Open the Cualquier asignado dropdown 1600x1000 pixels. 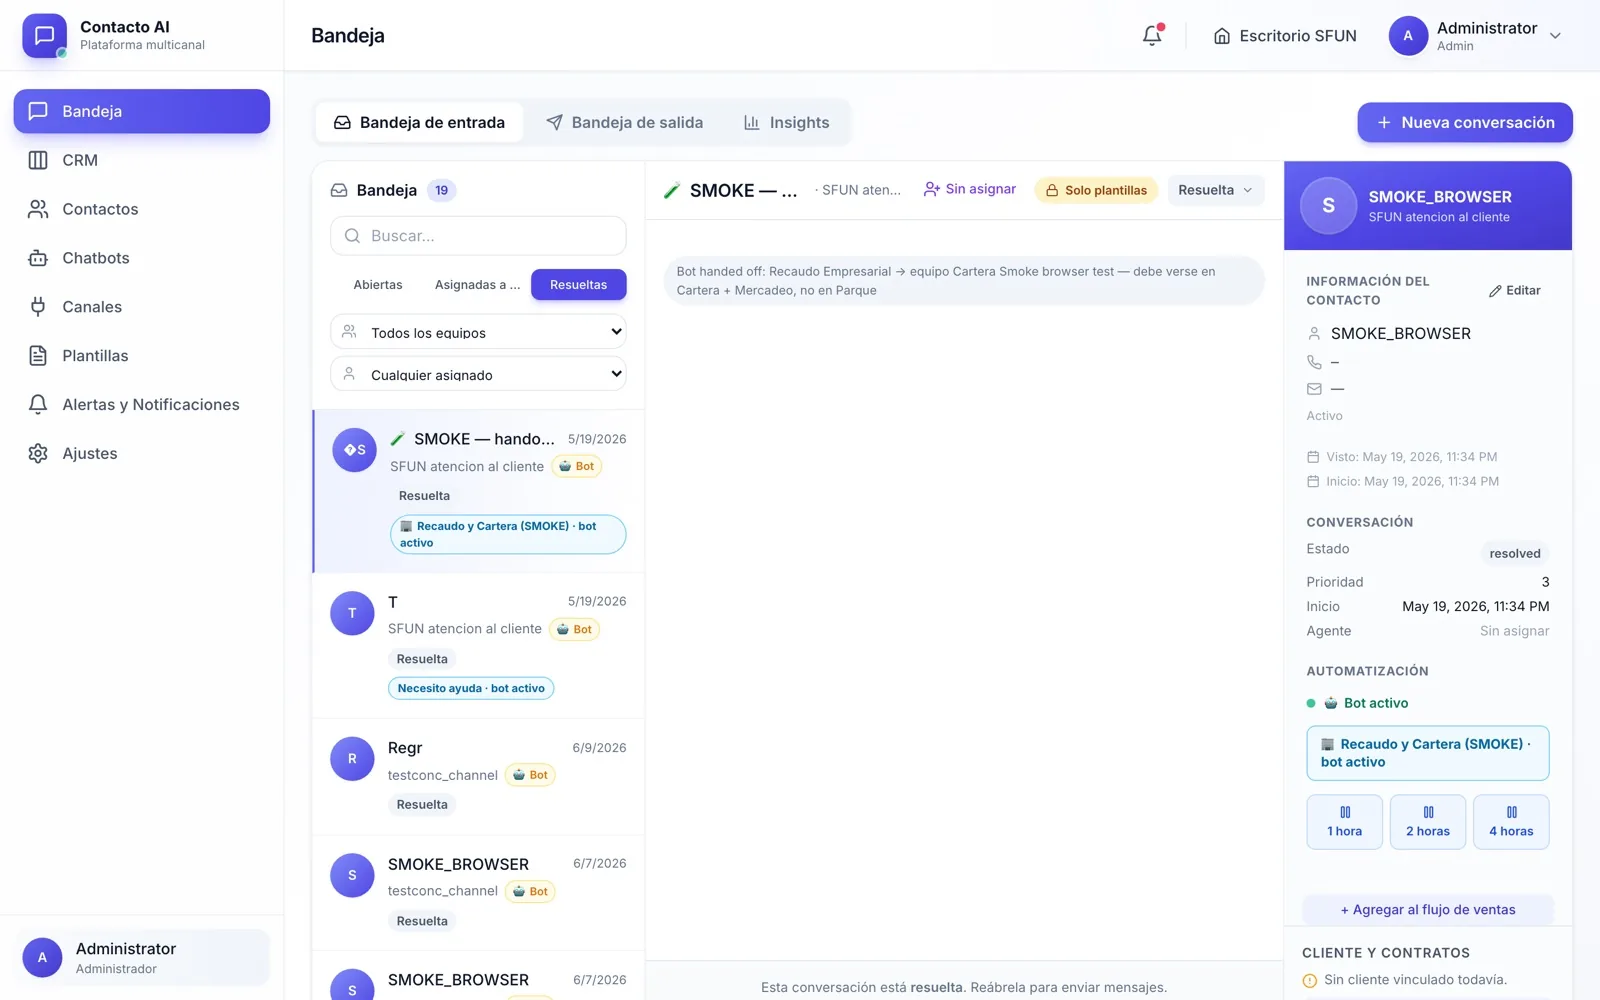478,374
